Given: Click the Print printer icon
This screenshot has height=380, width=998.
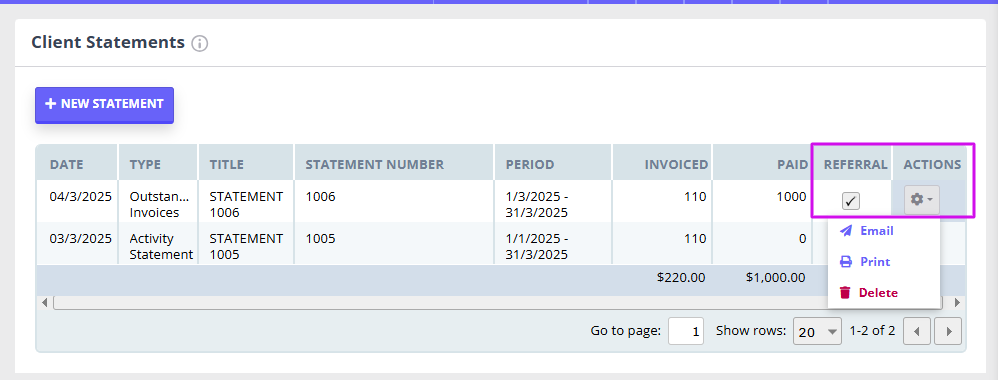Looking at the screenshot, I should tap(846, 262).
